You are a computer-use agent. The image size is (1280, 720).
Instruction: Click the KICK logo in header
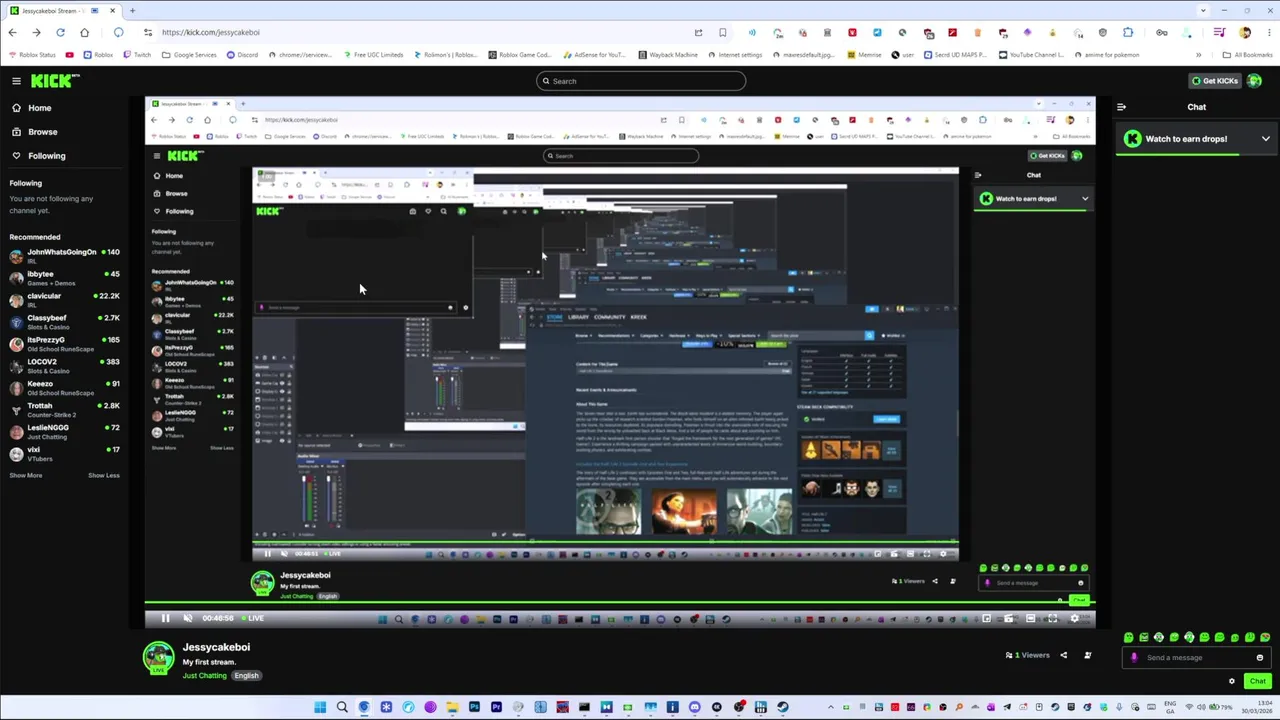click(x=54, y=81)
